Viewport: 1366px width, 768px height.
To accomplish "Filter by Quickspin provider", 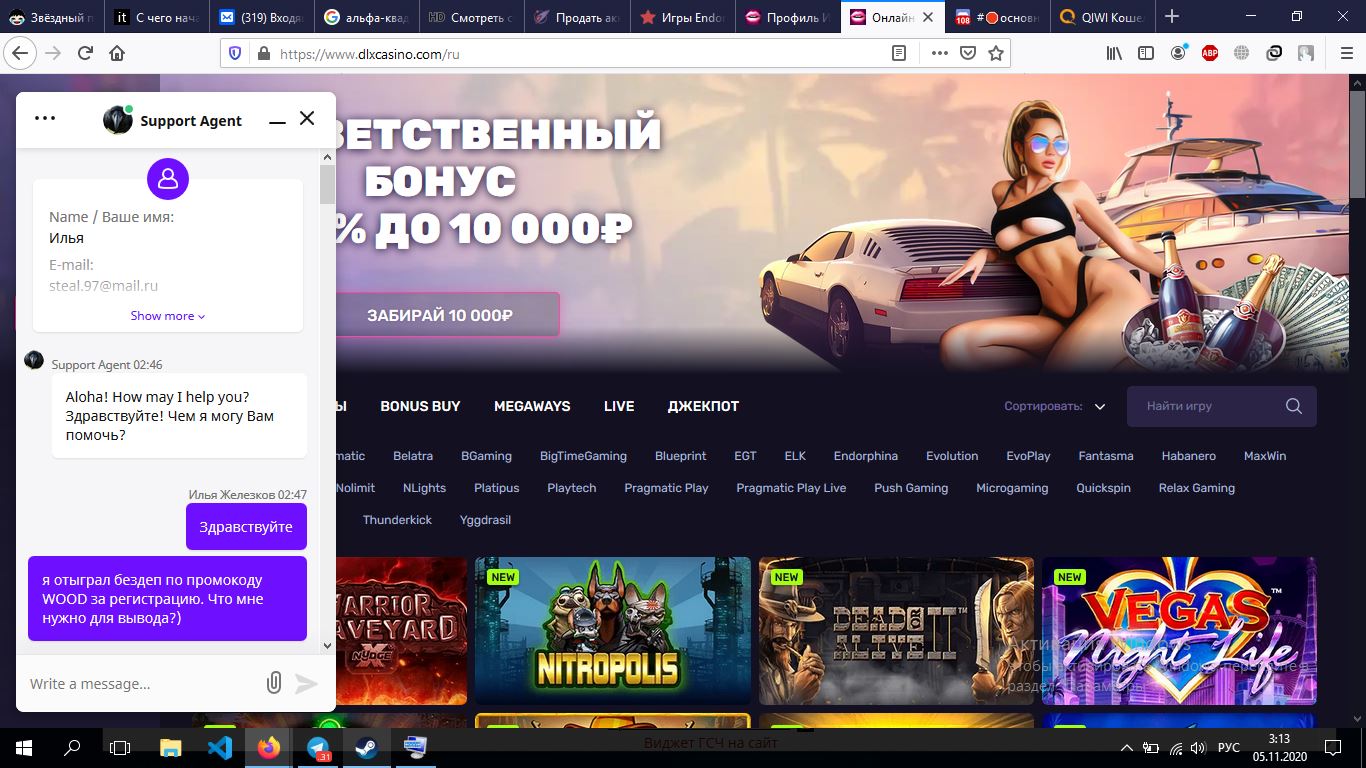I will point(1103,488).
